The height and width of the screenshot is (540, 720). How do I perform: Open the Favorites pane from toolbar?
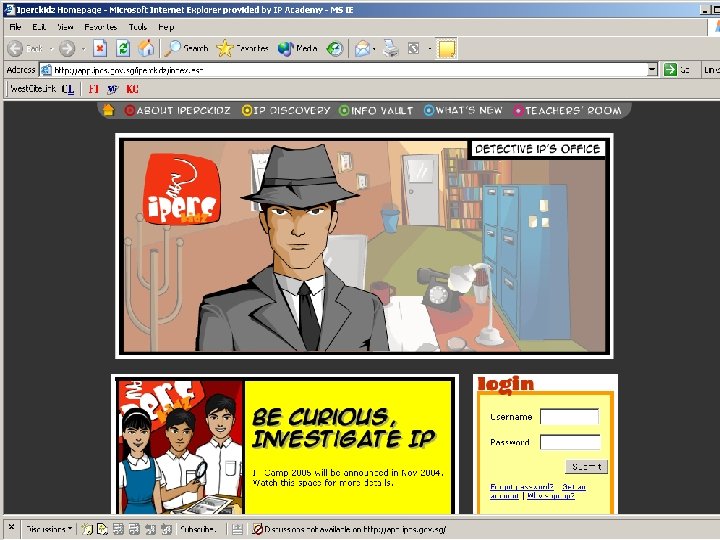242,48
